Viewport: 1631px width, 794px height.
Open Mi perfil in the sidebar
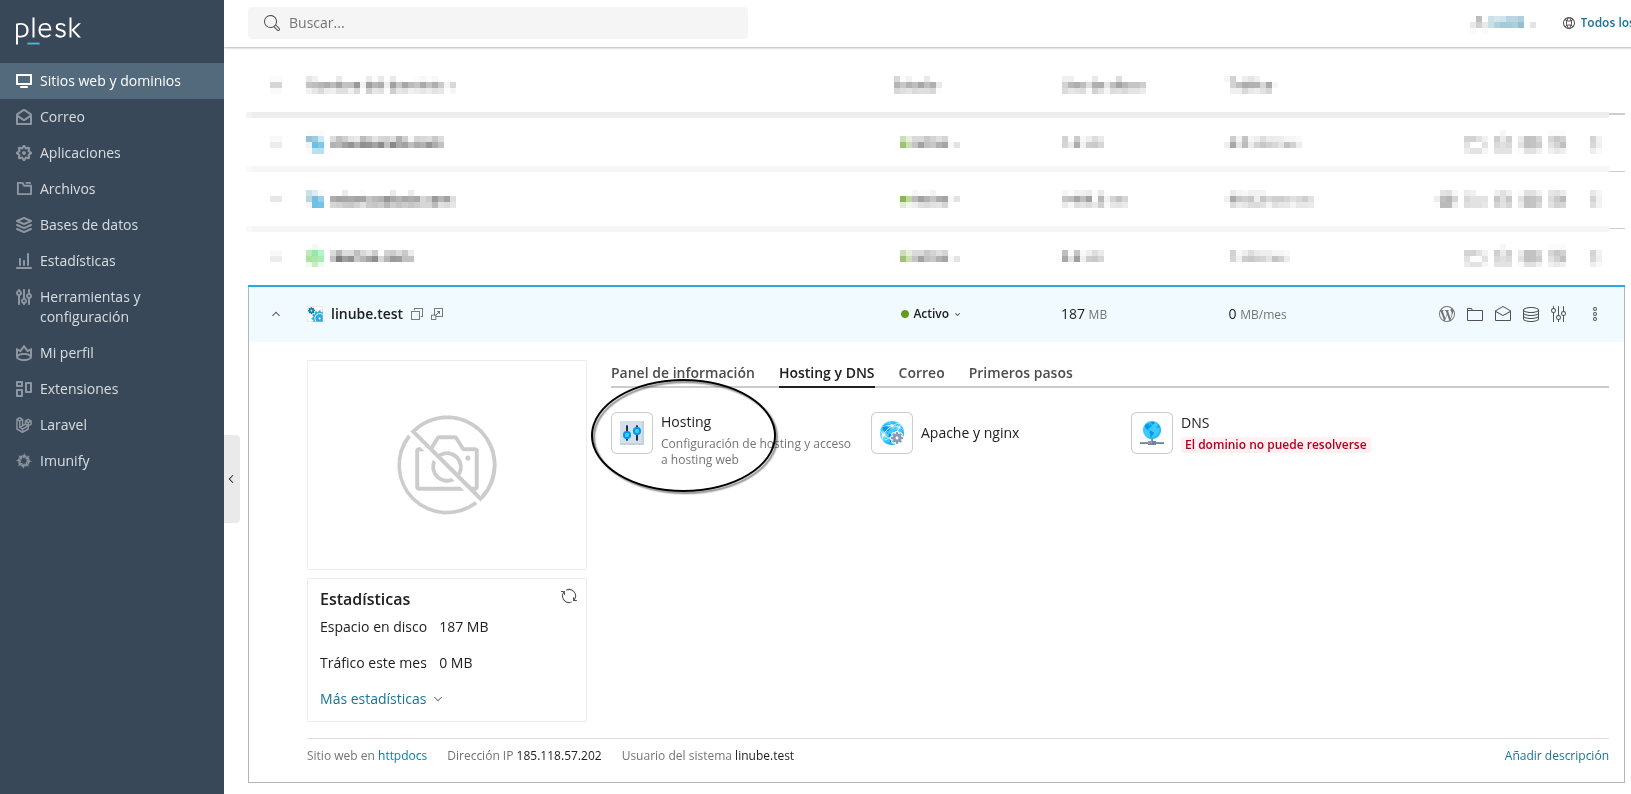coord(112,353)
